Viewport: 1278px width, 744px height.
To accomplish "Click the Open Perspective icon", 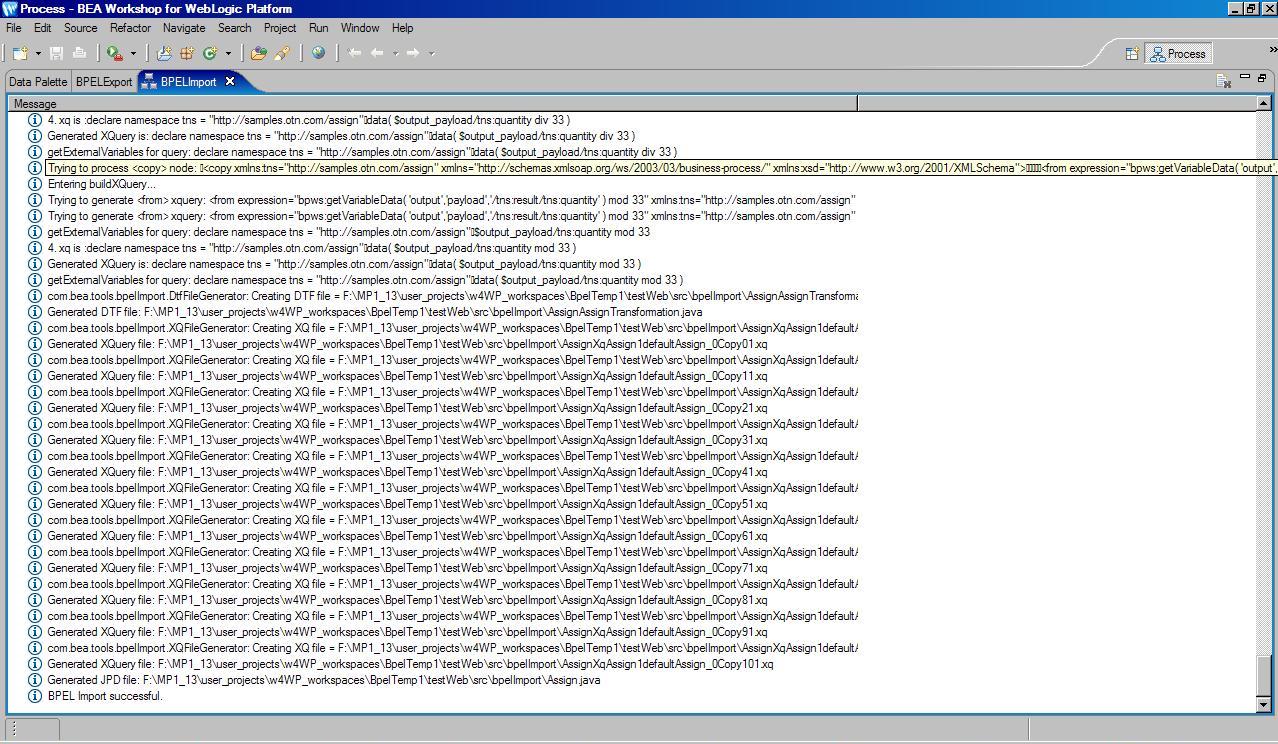I will pos(1132,54).
